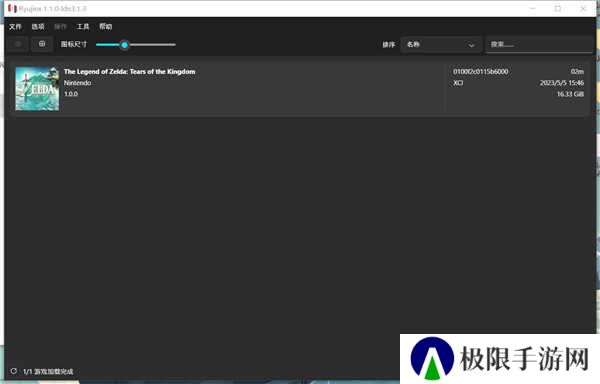
Task: Click the game ID 0100f2c0115b6000 text
Action: (x=481, y=72)
